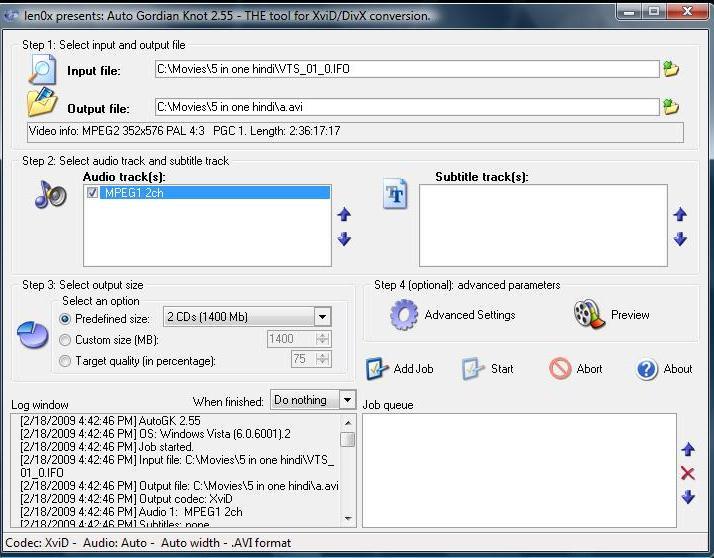Screen dimensions: 714x558
Task: Open the About help icon
Action: coord(647,369)
